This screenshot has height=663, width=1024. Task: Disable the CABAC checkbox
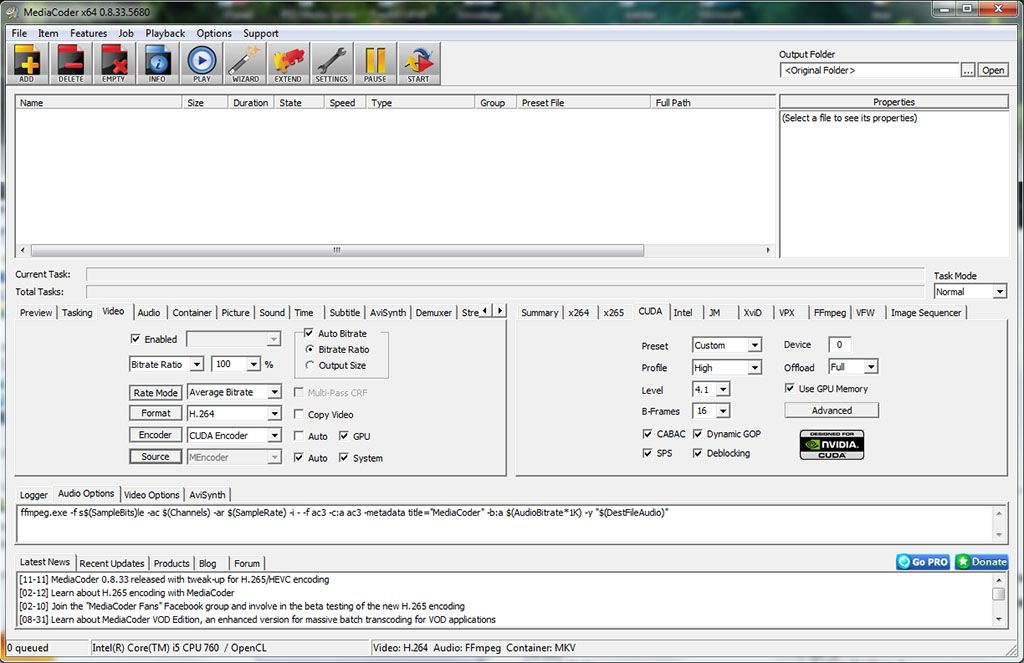click(x=647, y=434)
